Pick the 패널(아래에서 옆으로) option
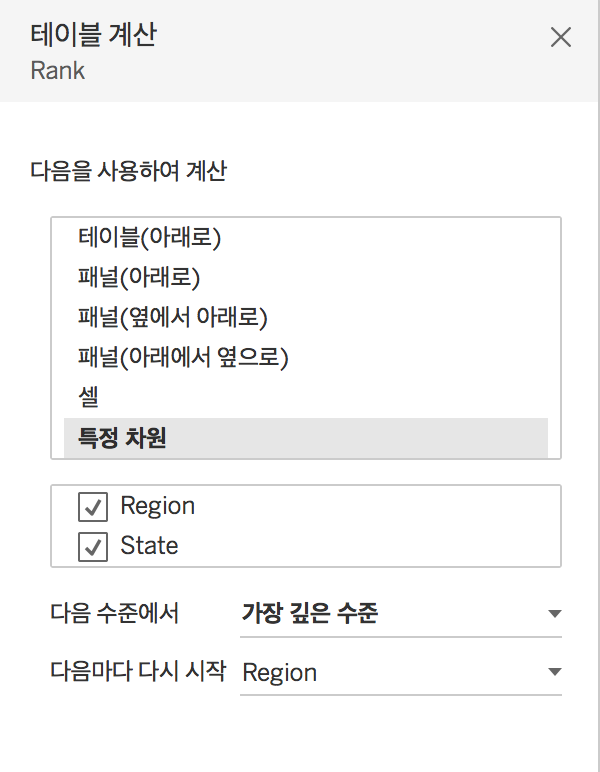The width and height of the screenshot is (600, 772). pos(183,357)
